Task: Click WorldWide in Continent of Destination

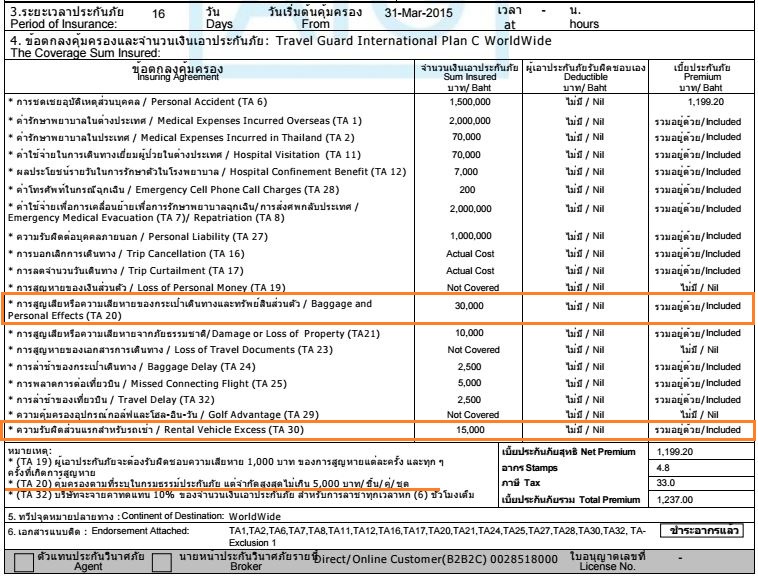Action: tap(254, 516)
